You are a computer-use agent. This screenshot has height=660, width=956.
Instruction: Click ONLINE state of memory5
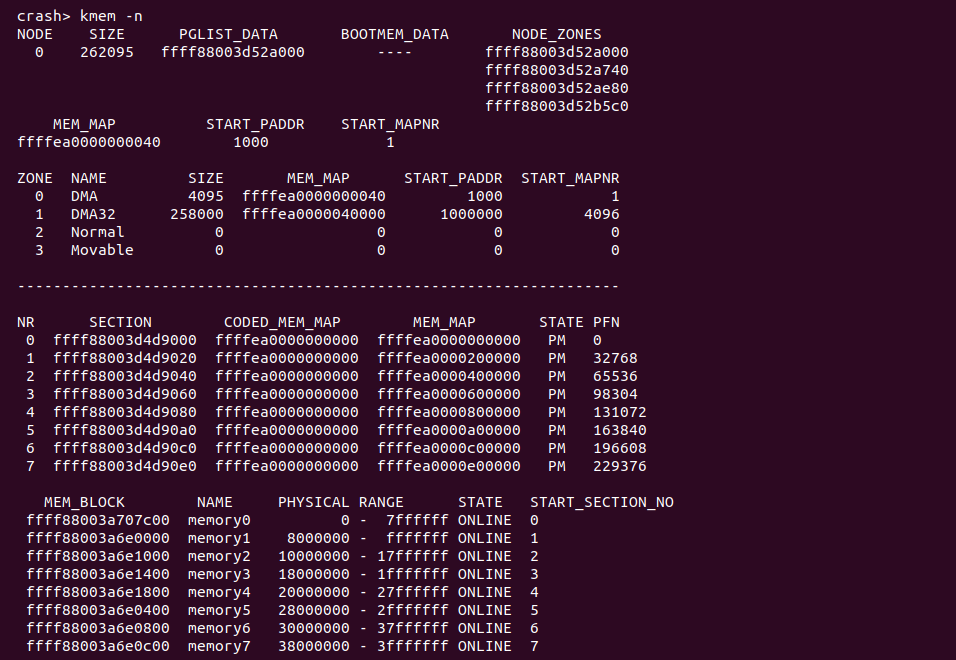[x=484, y=610]
